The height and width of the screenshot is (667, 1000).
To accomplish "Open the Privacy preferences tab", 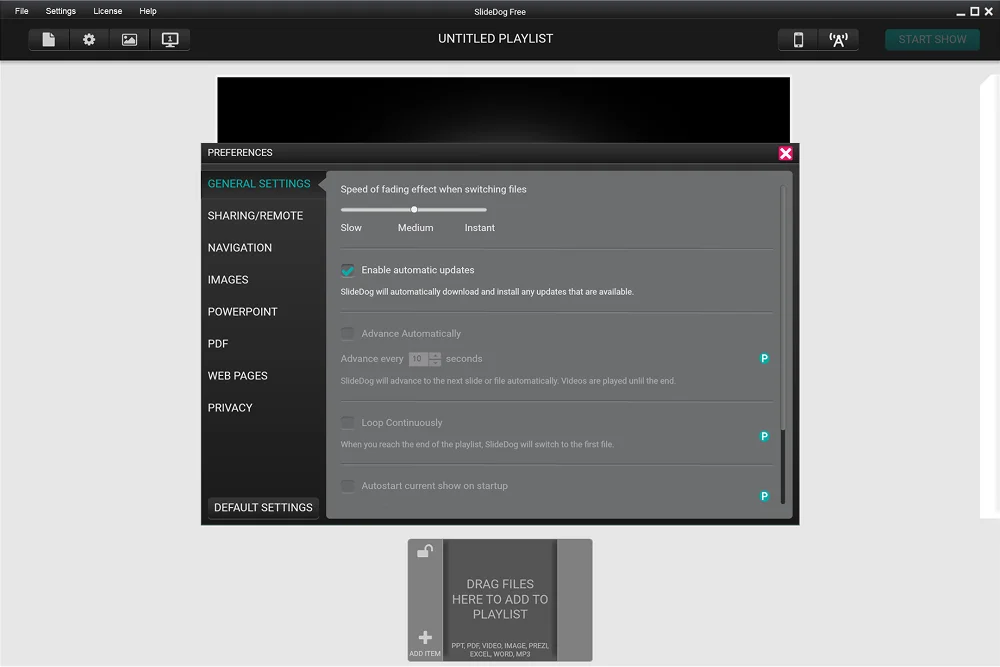I will [230, 407].
